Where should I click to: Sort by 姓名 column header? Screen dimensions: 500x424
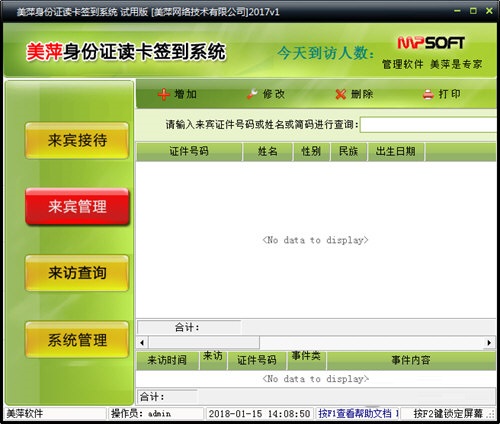pyautogui.click(x=268, y=152)
